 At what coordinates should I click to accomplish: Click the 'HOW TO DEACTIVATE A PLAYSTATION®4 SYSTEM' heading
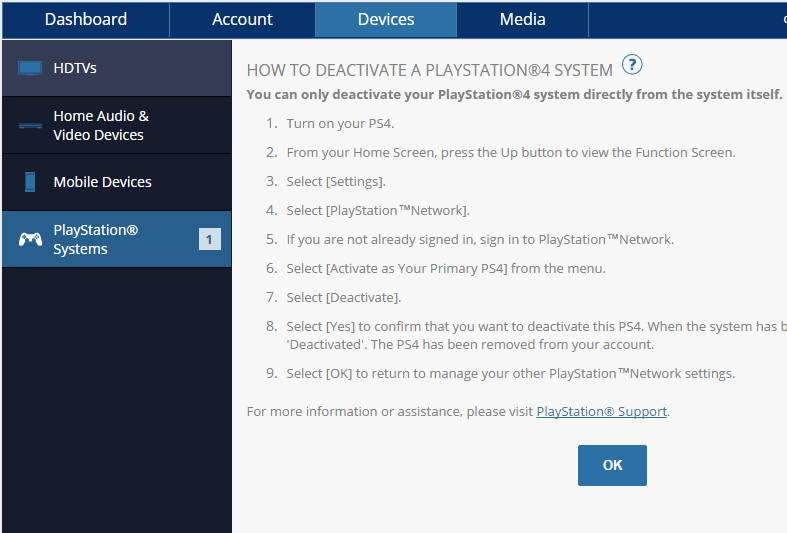coord(430,70)
